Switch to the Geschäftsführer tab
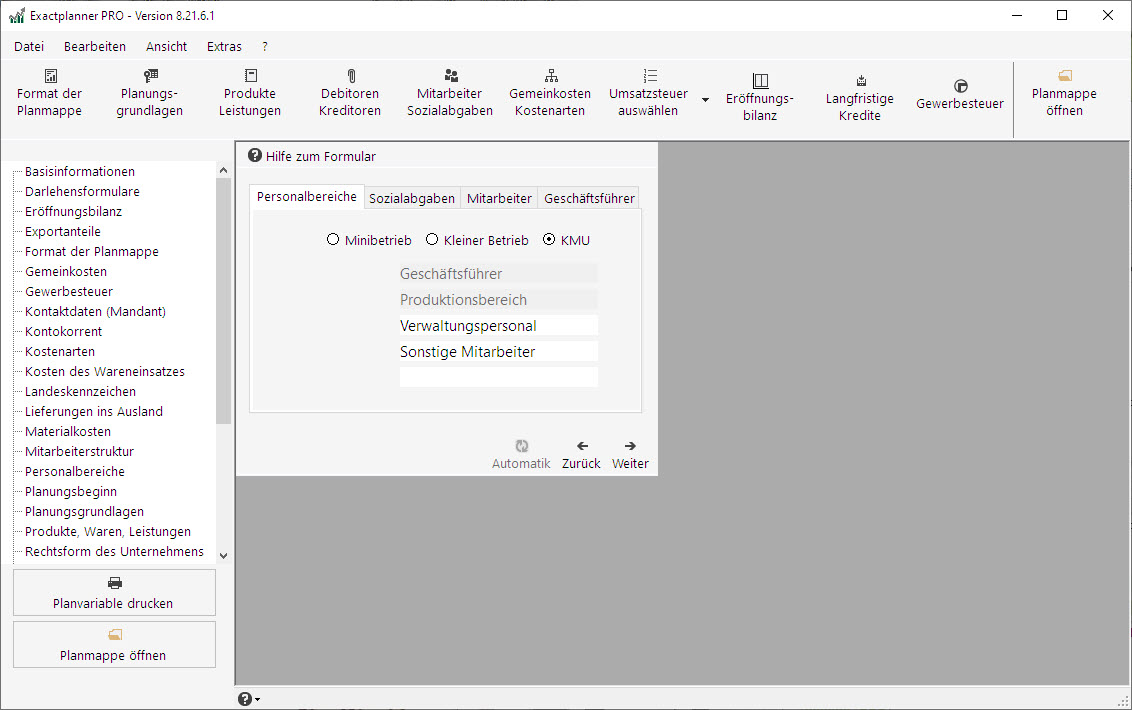The image size is (1132, 710). (x=589, y=198)
